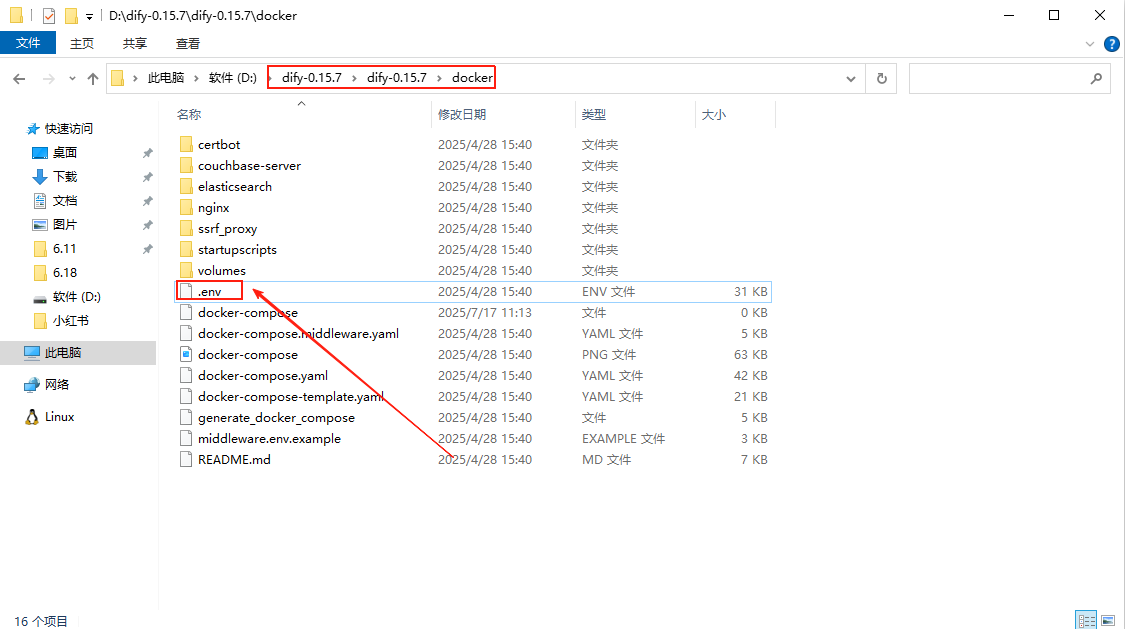
Task: Open the Help question mark icon
Action: click(x=1111, y=44)
